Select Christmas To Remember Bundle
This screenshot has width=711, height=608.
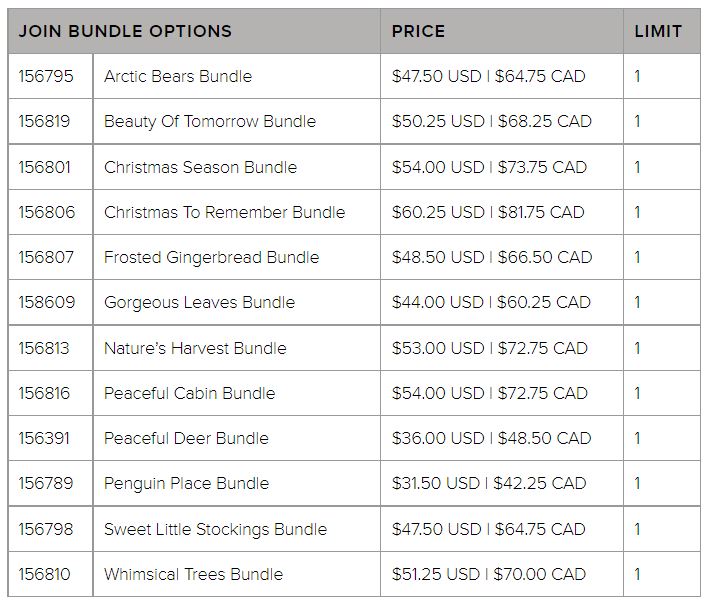pos(224,212)
